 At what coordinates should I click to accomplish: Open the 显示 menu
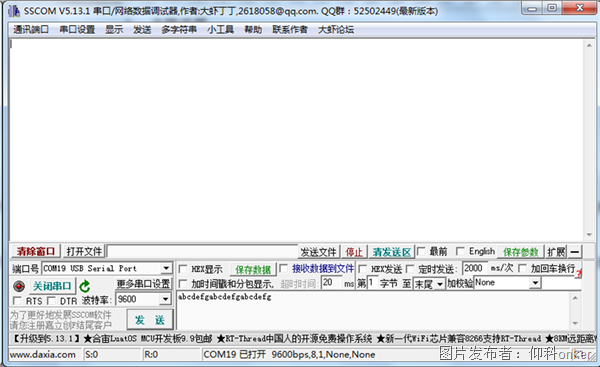pyautogui.click(x=114, y=29)
